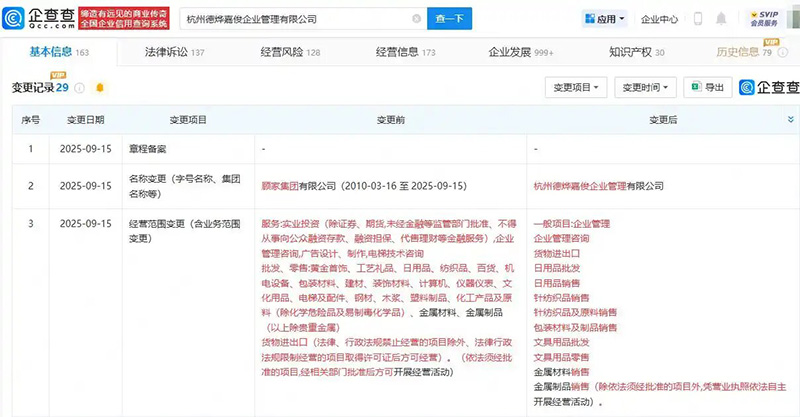Switch to the 经营信息 tab
This screenshot has width=800, height=417.
(x=406, y=52)
